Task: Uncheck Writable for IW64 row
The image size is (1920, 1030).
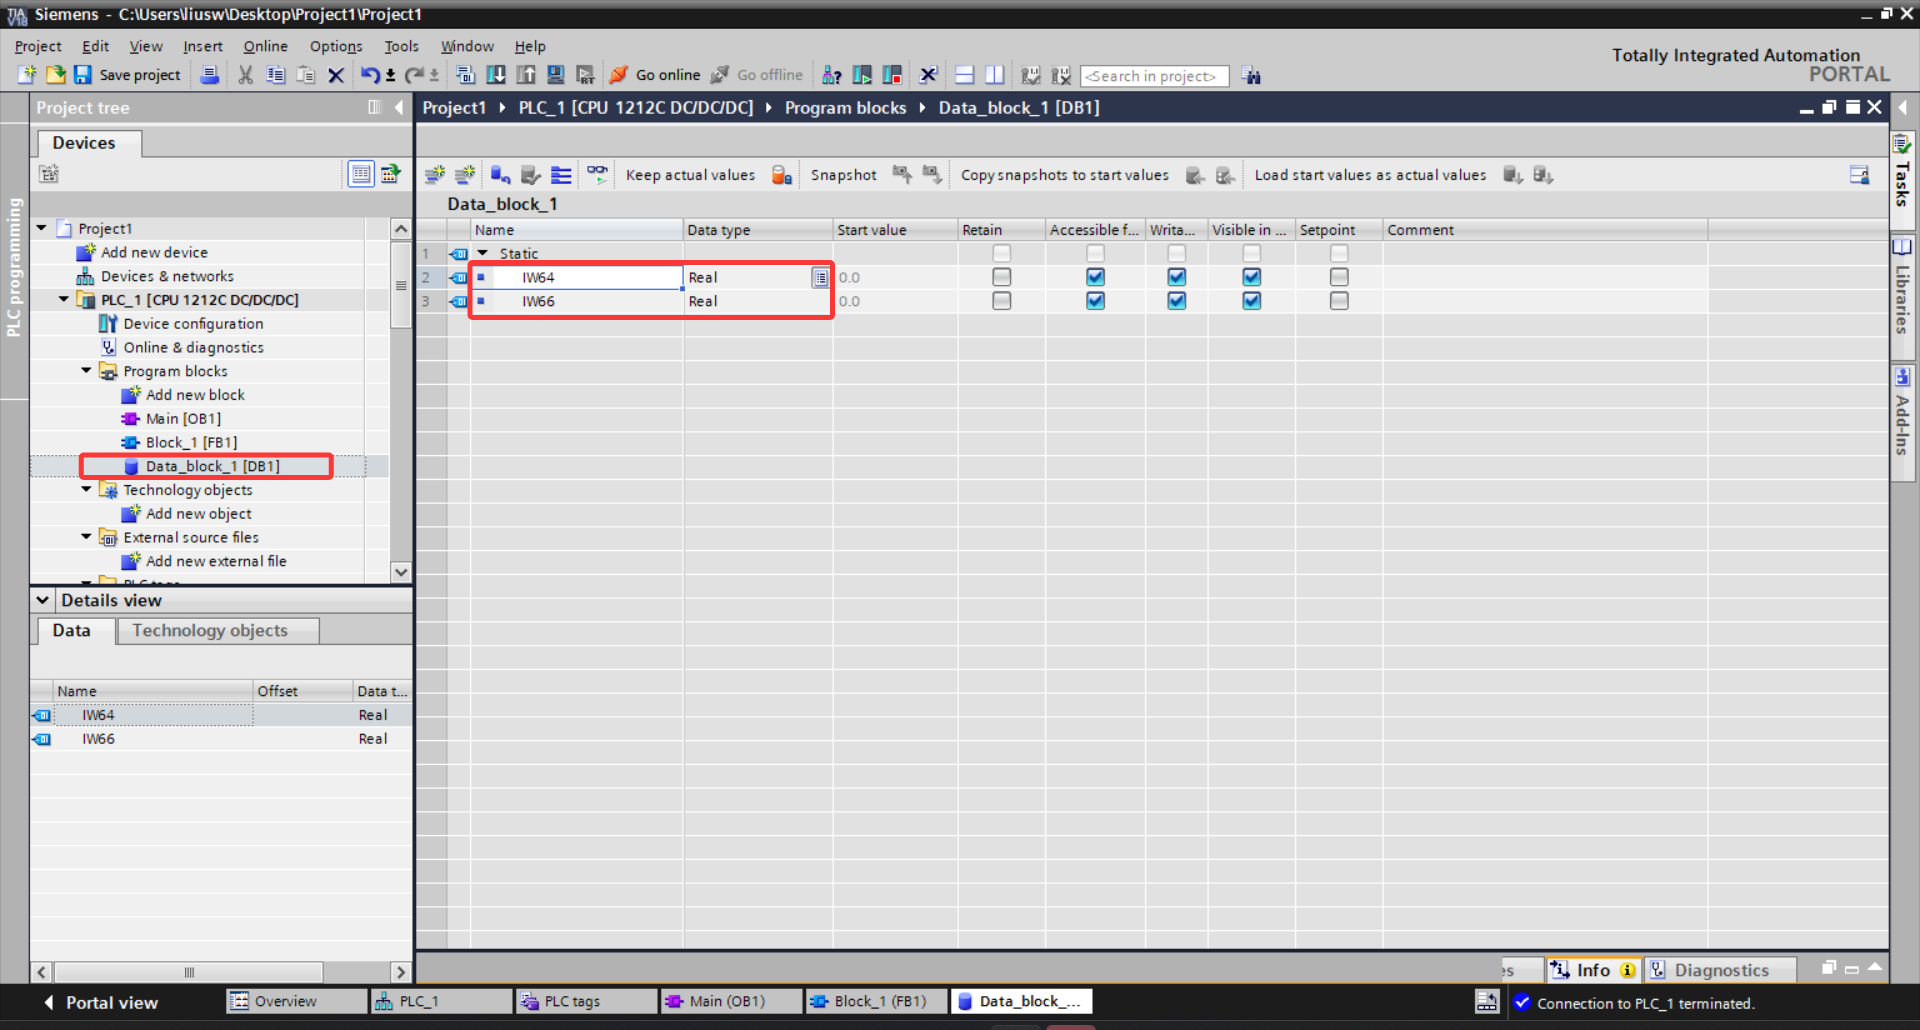Action: pyautogui.click(x=1177, y=277)
